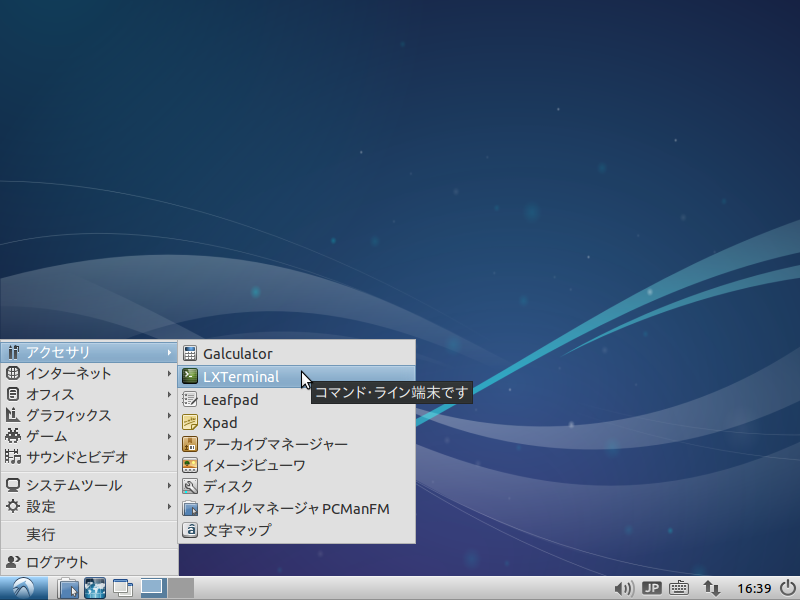Open the volume control slider
This screenshot has width=800, height=600.
click(x=623, y=588)
